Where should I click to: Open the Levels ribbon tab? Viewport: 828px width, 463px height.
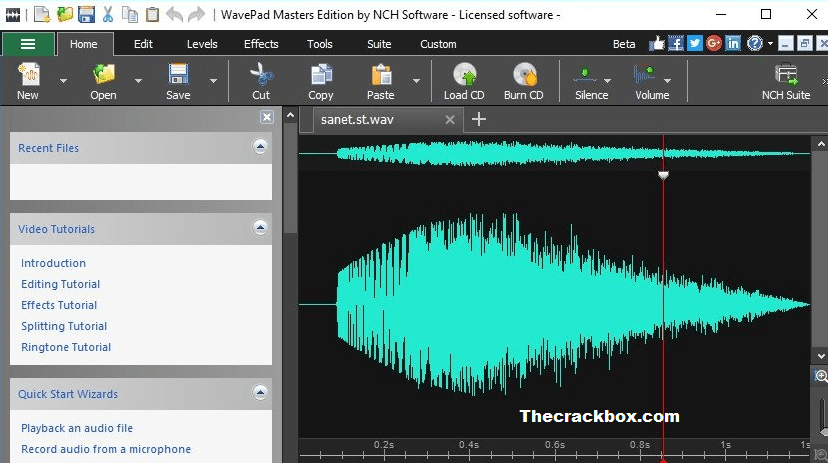pos(202,44)
